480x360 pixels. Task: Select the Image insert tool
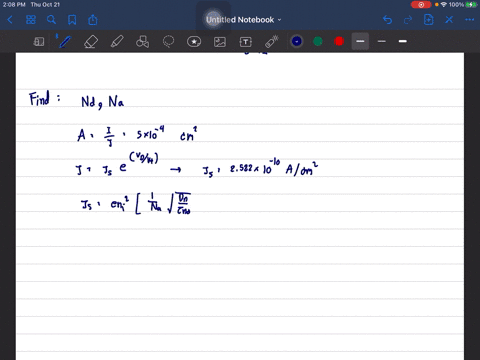(x=220, y=42)
